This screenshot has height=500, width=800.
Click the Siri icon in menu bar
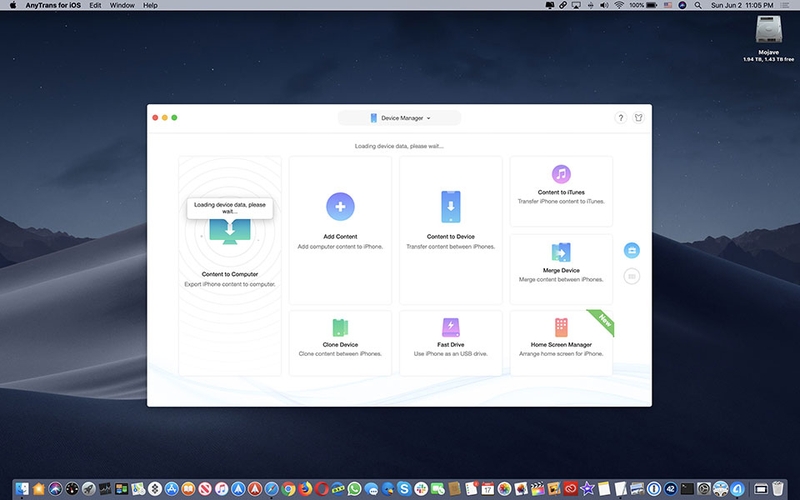(x=682, y=5)
